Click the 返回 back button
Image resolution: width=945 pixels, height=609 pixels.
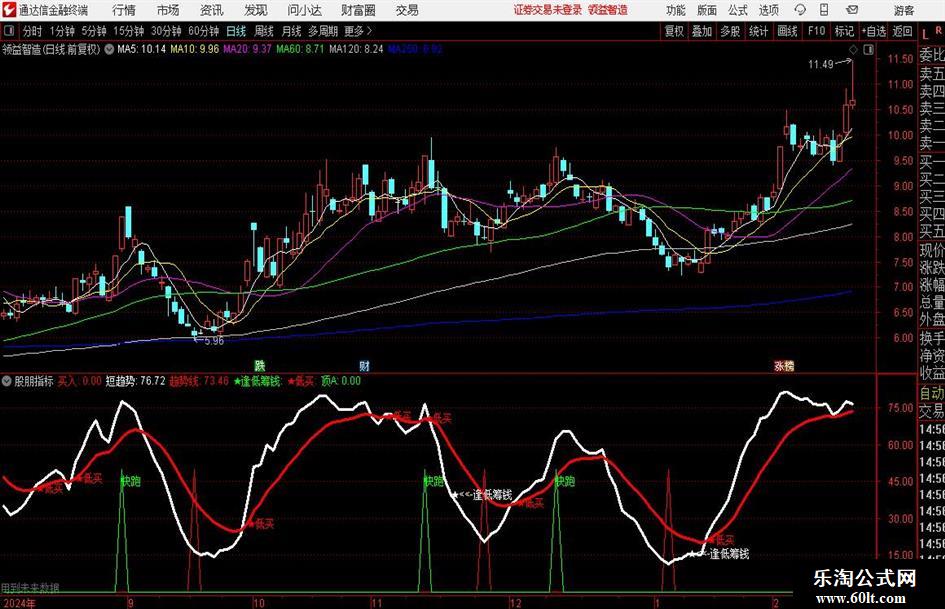point(902,31)
